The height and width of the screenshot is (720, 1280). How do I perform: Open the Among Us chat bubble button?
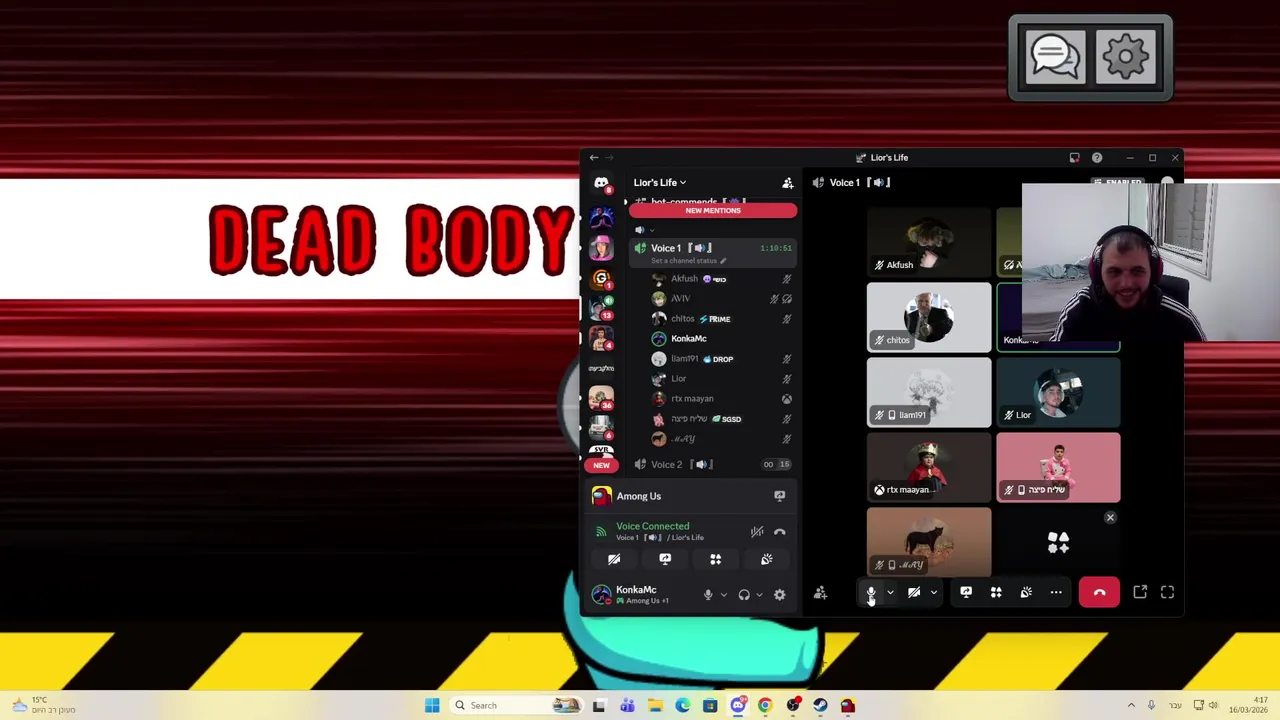pos(1053,56)
